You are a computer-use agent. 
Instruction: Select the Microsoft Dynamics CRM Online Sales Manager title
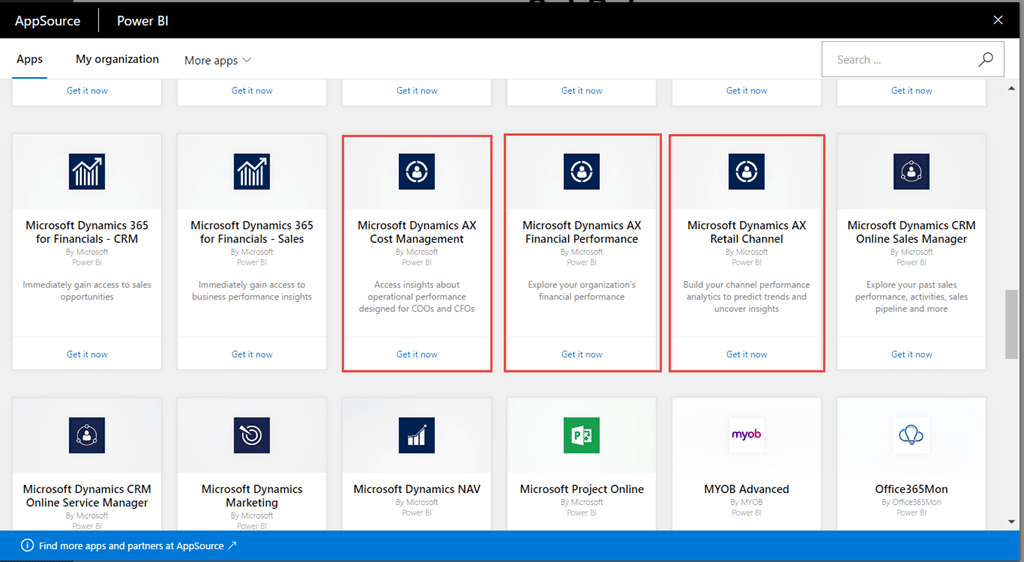[911, 232]
